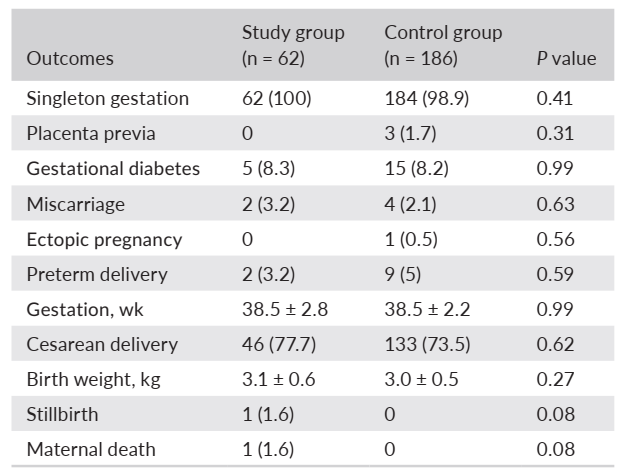This screenshot has width=630, height=476.
Task: Select the Preterm delivery row label
Action: [97, 274]
